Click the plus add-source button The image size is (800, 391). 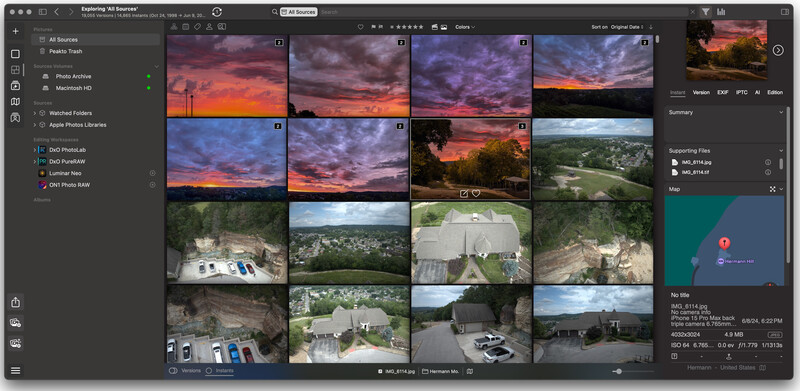[15, 31]
